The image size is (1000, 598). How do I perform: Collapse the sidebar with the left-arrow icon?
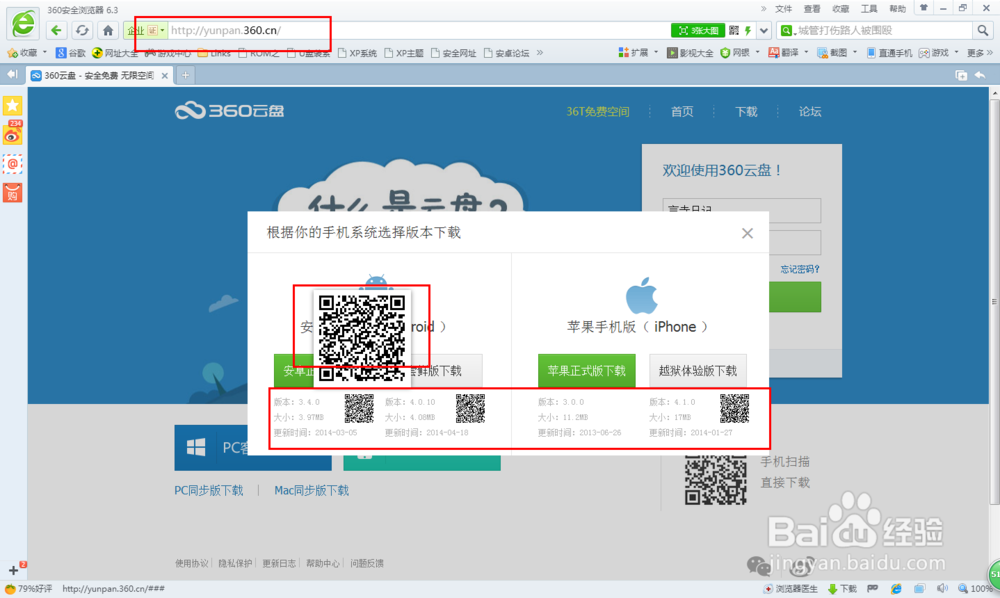[11, 75]
